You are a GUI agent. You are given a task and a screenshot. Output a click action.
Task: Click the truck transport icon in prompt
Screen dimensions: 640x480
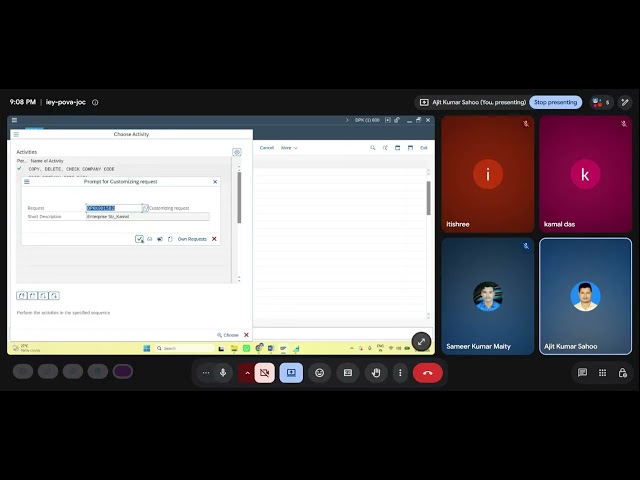point(160,239)
